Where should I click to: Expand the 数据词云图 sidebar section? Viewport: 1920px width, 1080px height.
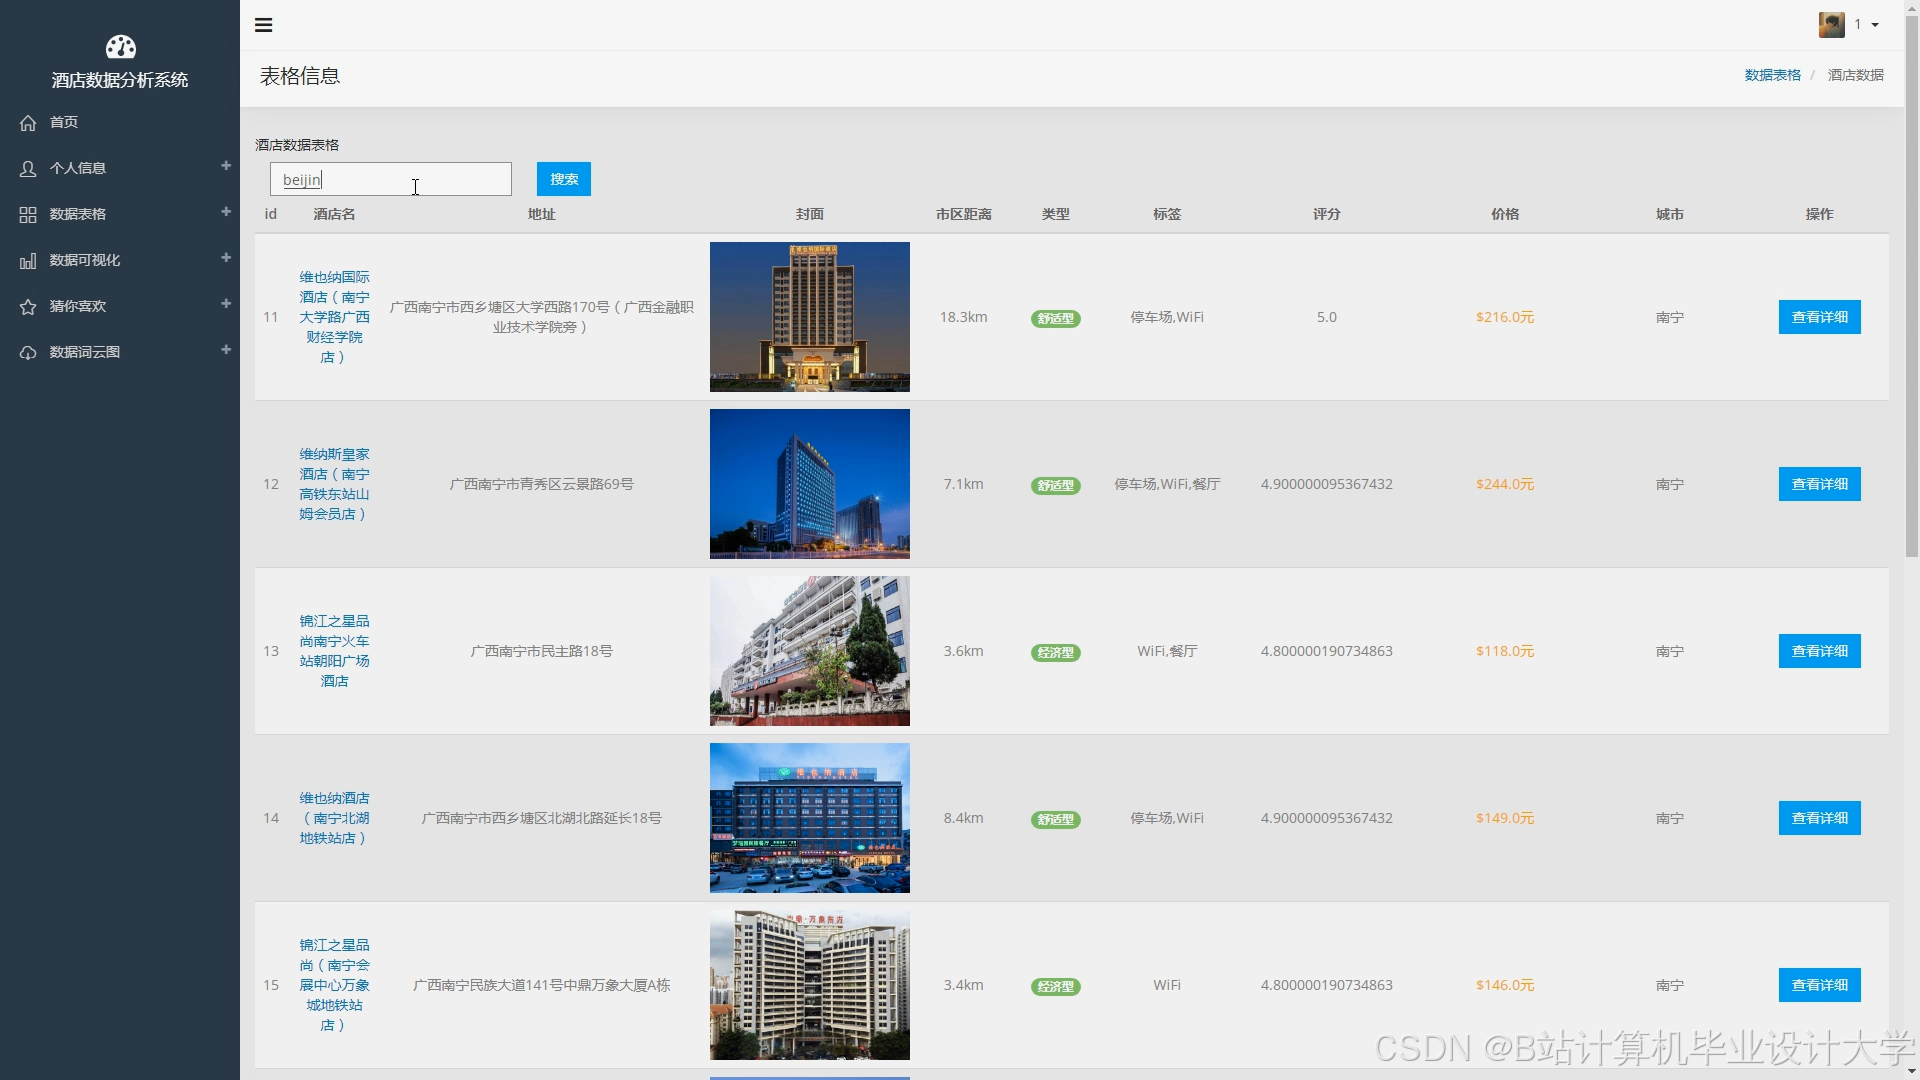(x=226, y=350)
